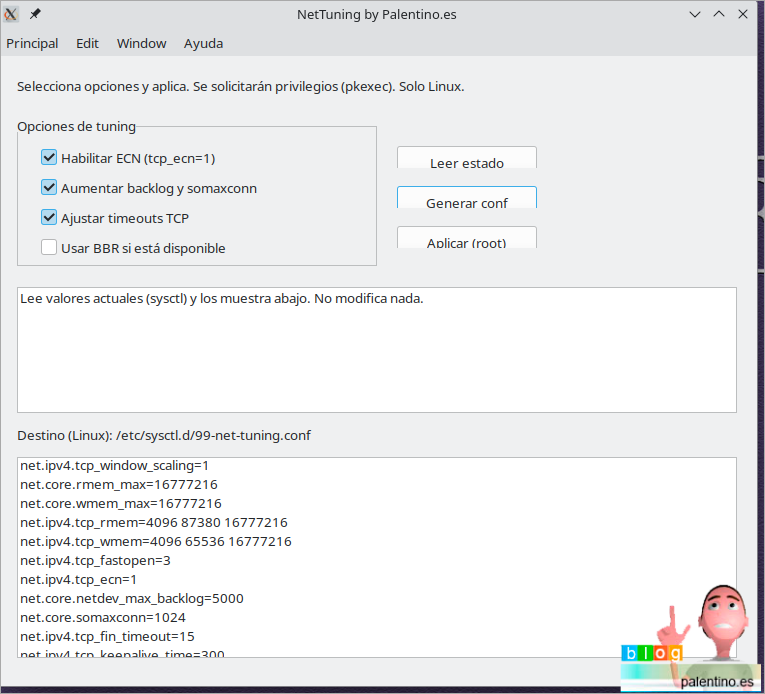Click the palentino.es blog logo

click(690, 640)
